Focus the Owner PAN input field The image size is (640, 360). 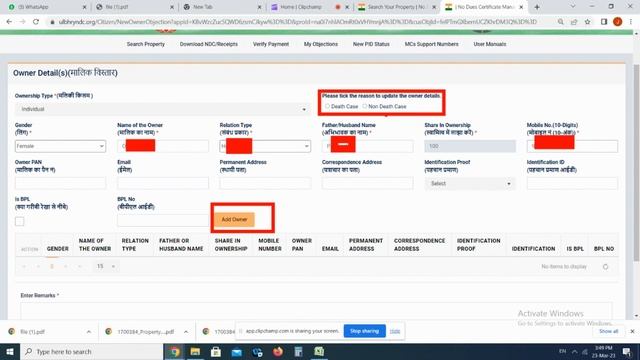(x=60, y=183)
